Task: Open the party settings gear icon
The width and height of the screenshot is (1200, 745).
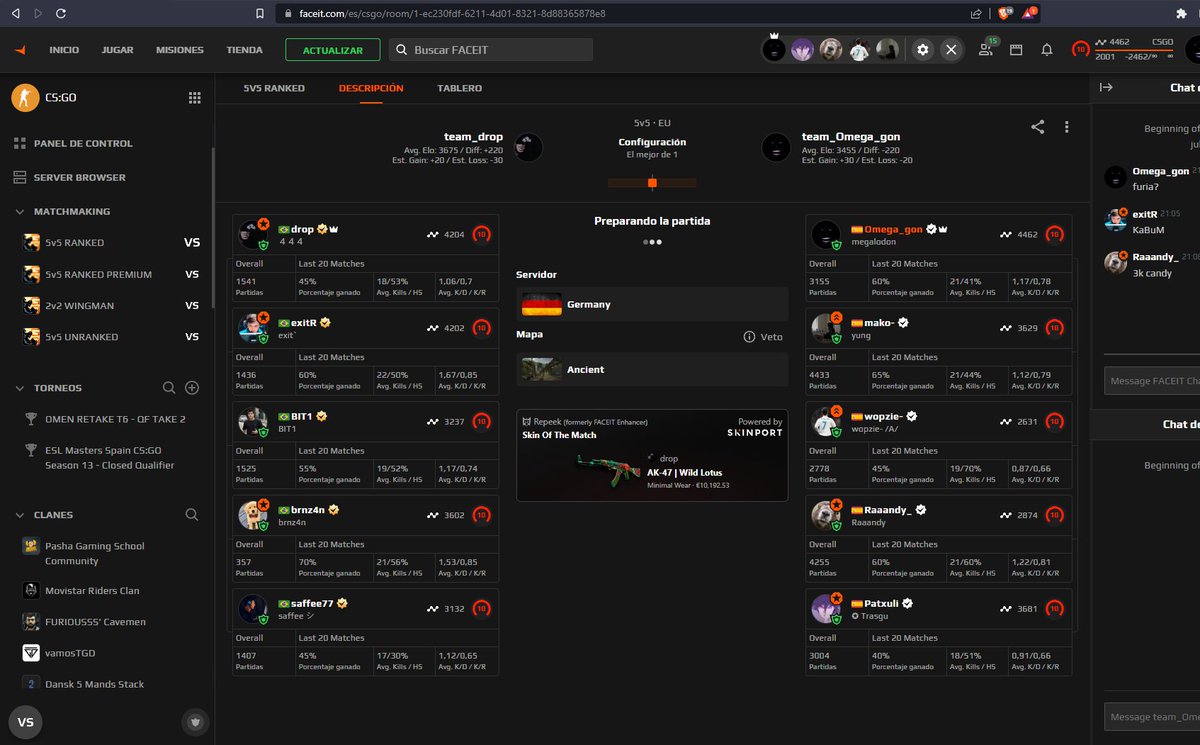Action: tap(922, 50)
